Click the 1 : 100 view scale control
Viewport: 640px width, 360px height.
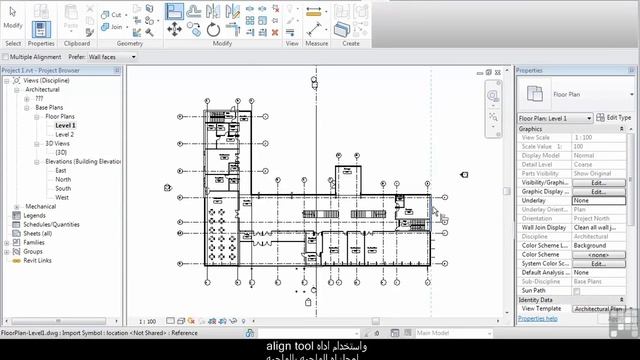point(147,322)
